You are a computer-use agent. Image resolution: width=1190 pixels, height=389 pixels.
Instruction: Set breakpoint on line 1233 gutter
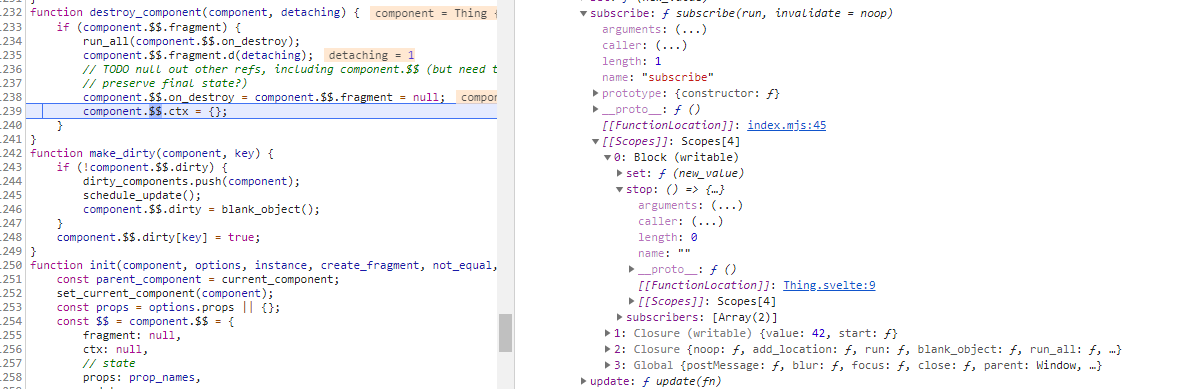12,27
